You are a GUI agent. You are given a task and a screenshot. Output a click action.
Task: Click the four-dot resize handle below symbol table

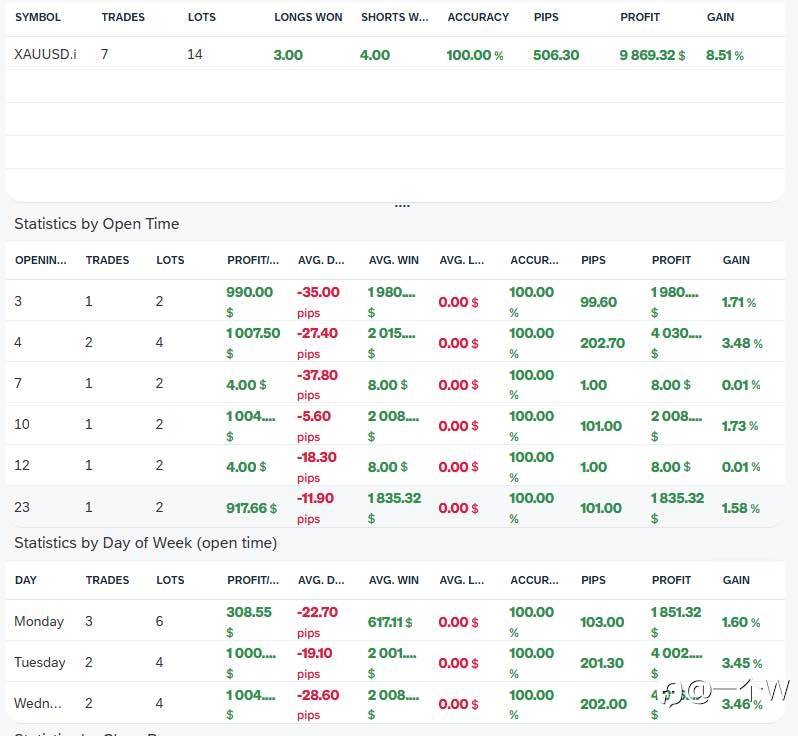(402, 206)
